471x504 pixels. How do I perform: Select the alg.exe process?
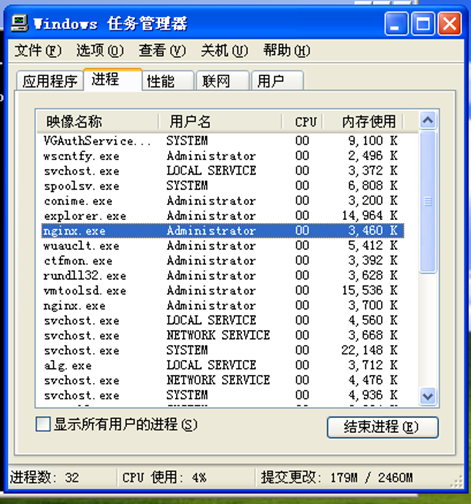tap(223, 365)
